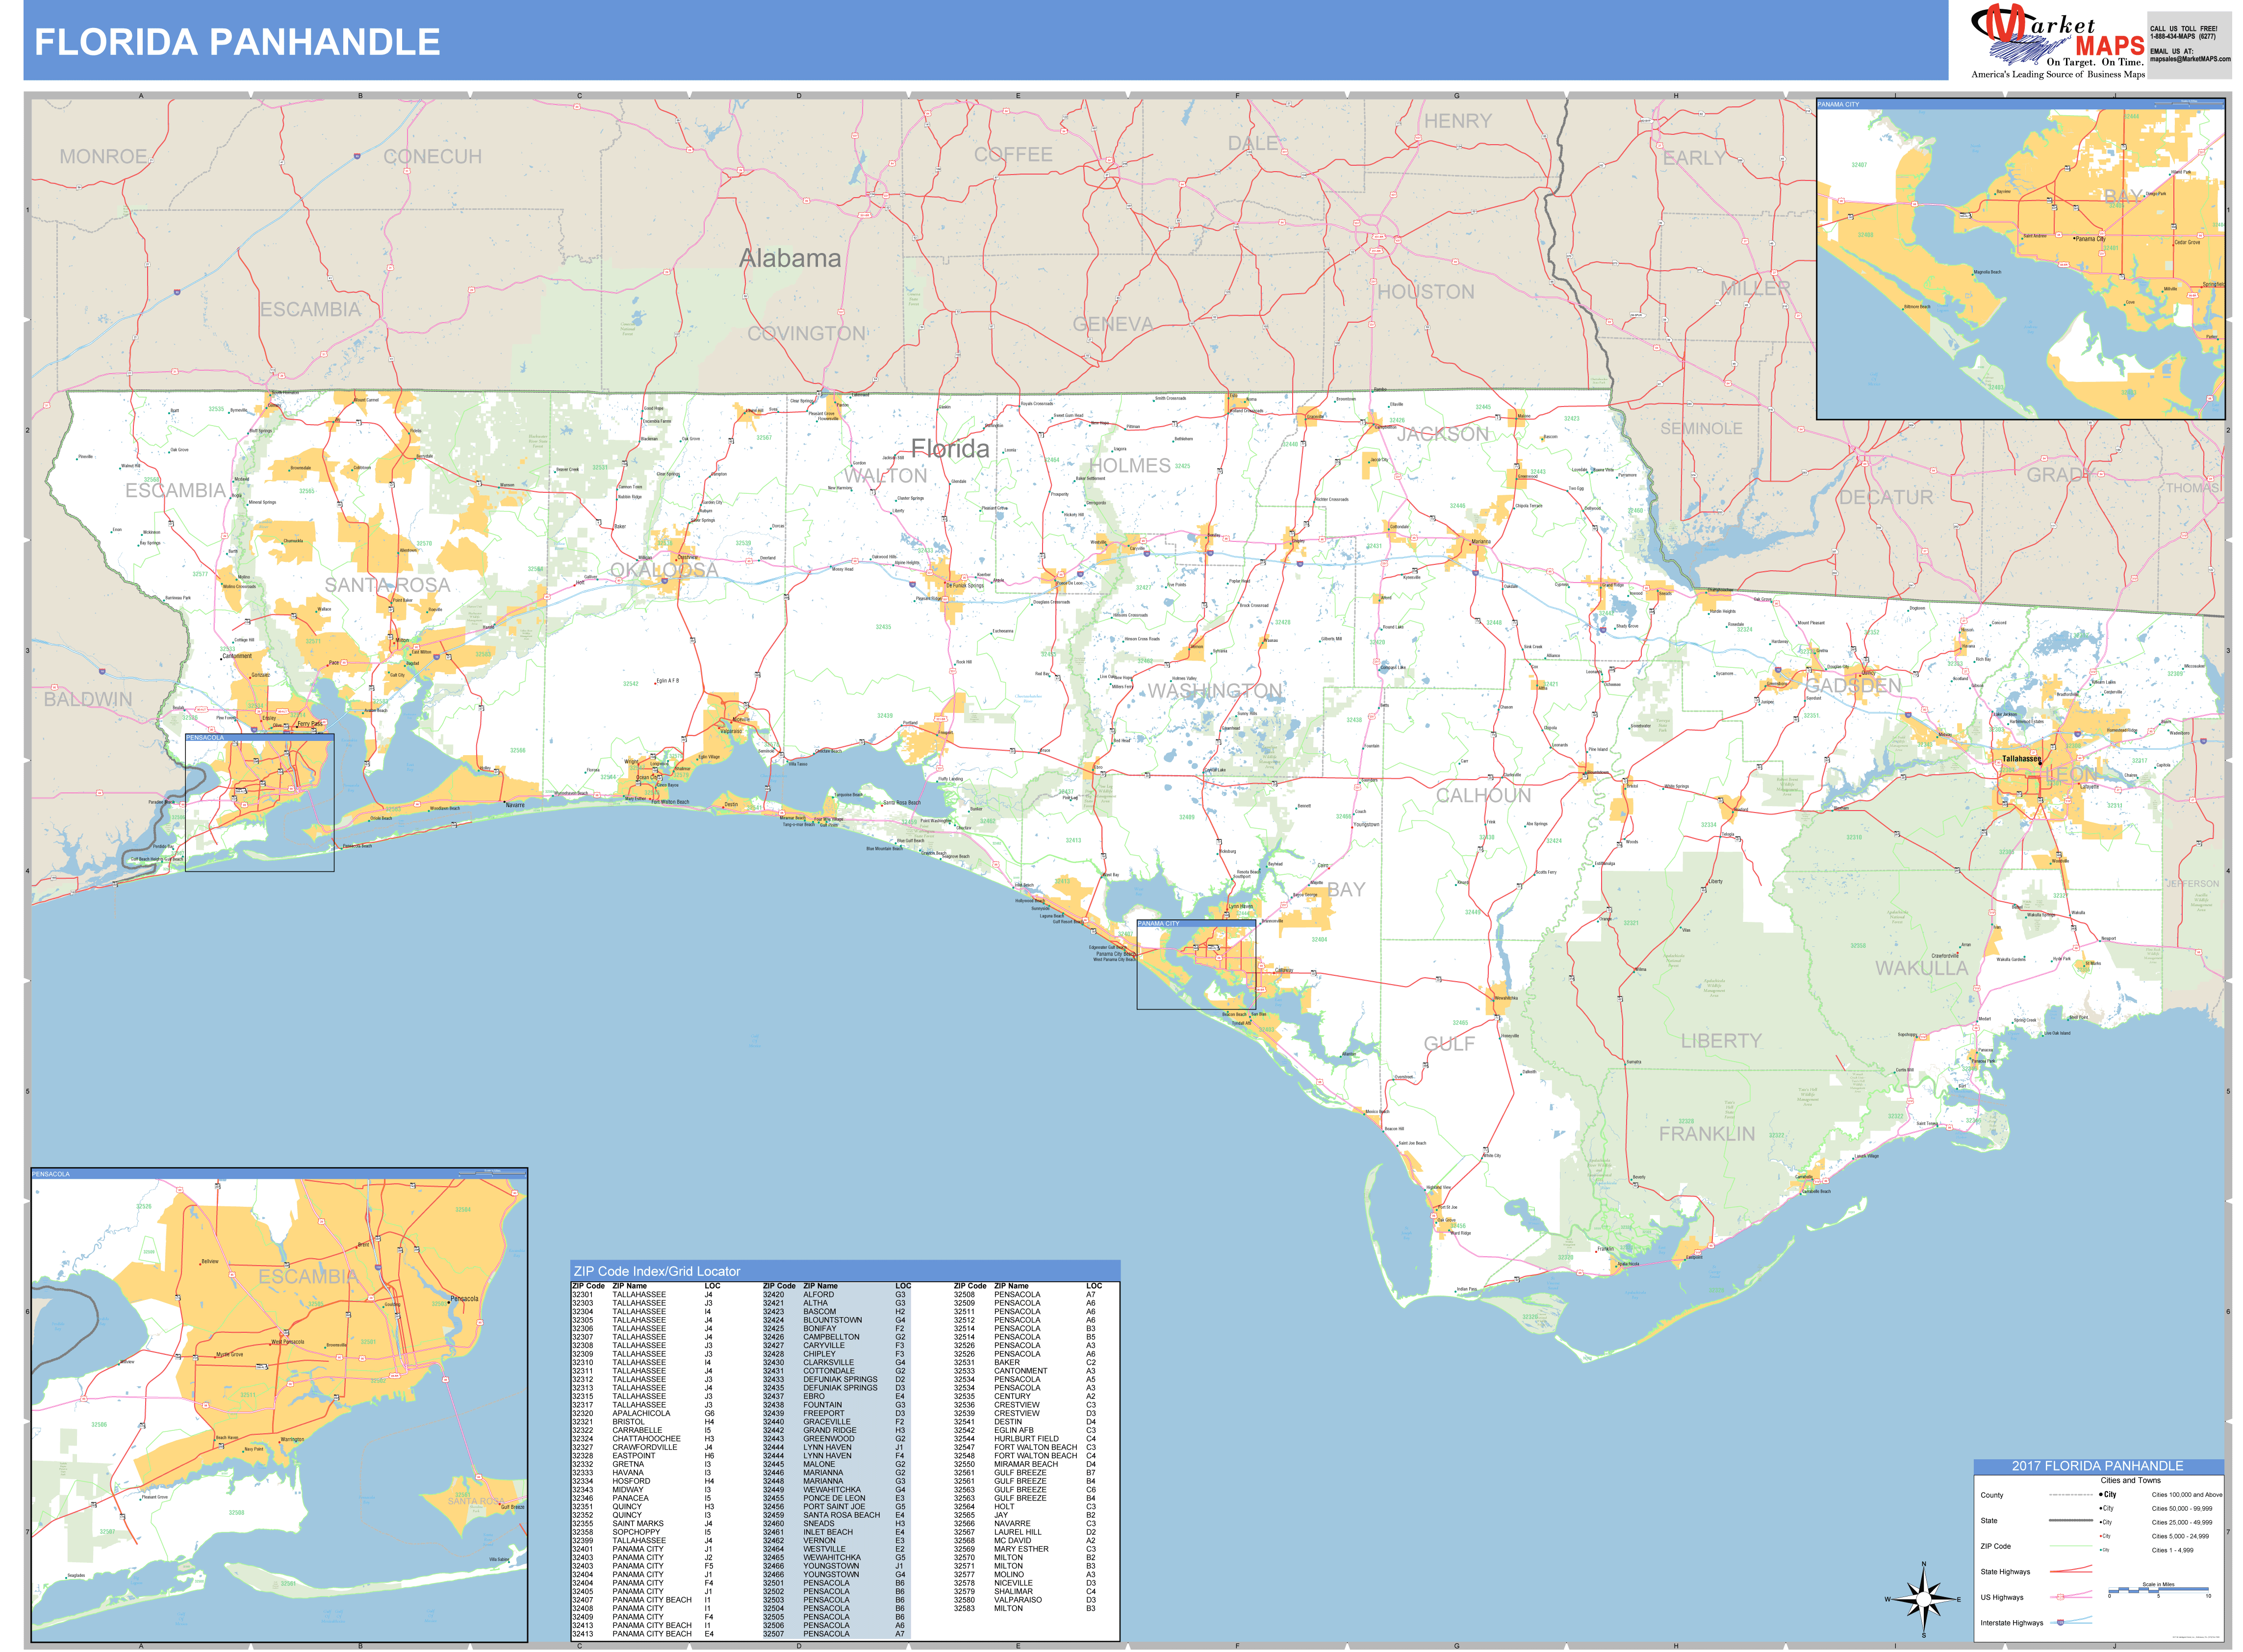The width and height of the screenshot is (2243, 1652).
Task: Select the 'Florida' state label
Action: tap(949, 449)
